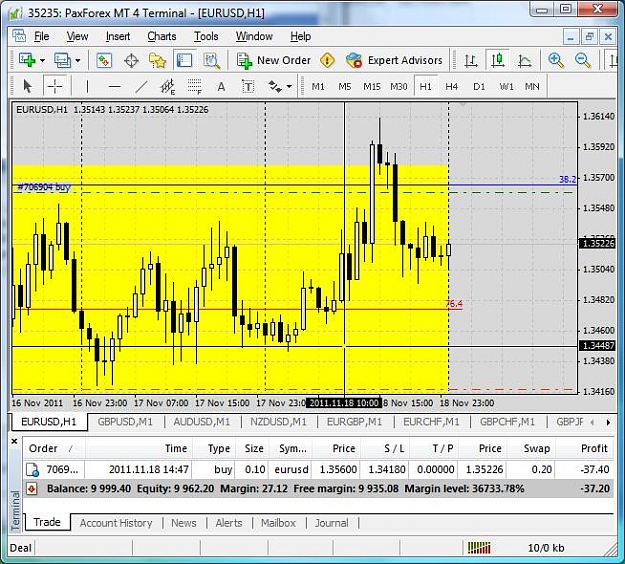The width and height of the screenshot is (625, 564).
Task: Zoom out the chart
Action: [x=583, y=61]
